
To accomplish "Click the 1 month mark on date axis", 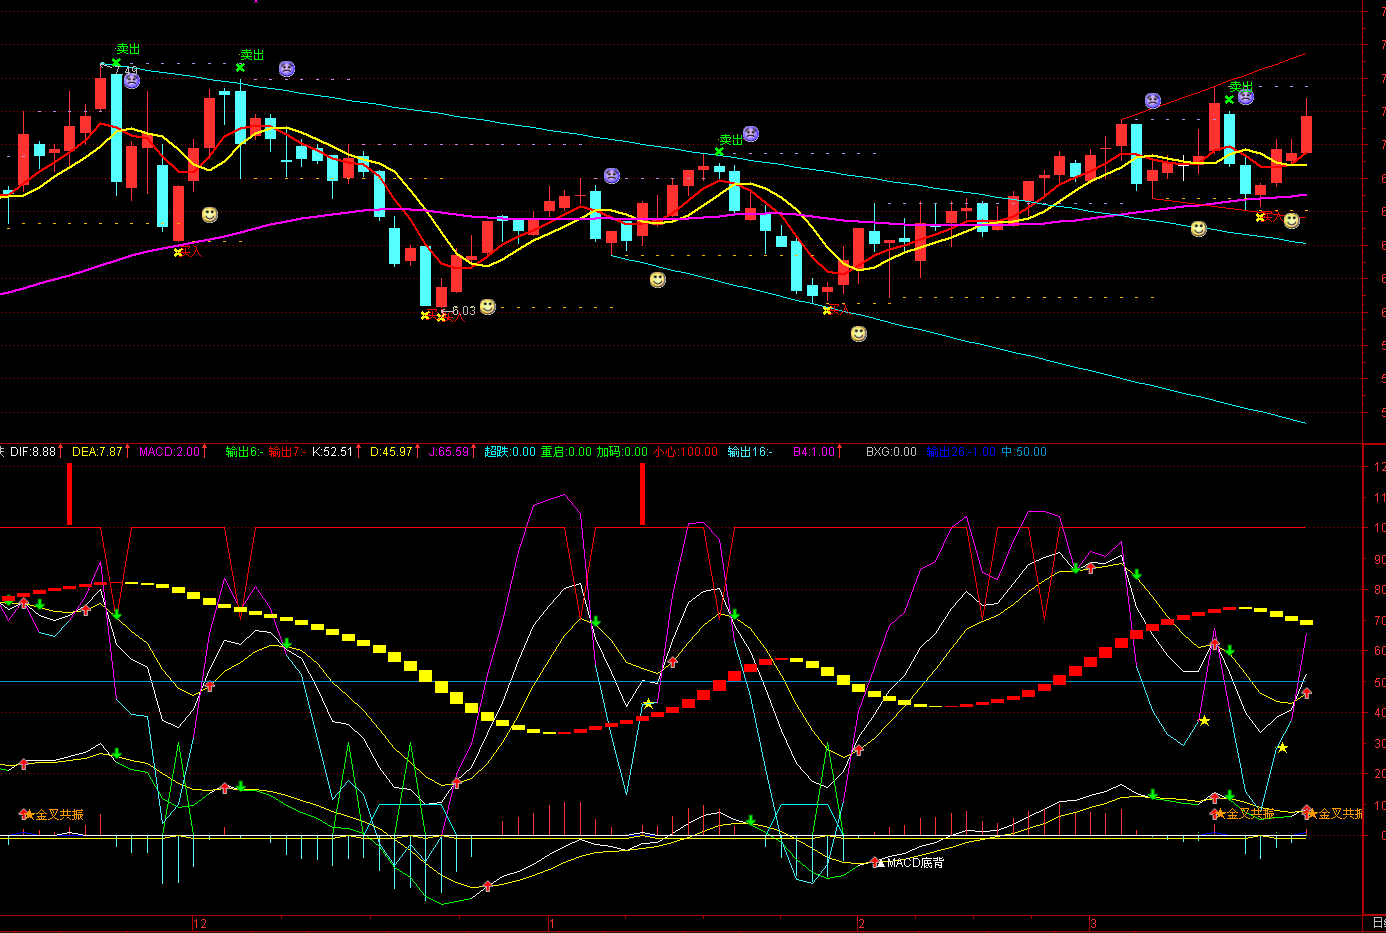I will click(x=552, y=924).
